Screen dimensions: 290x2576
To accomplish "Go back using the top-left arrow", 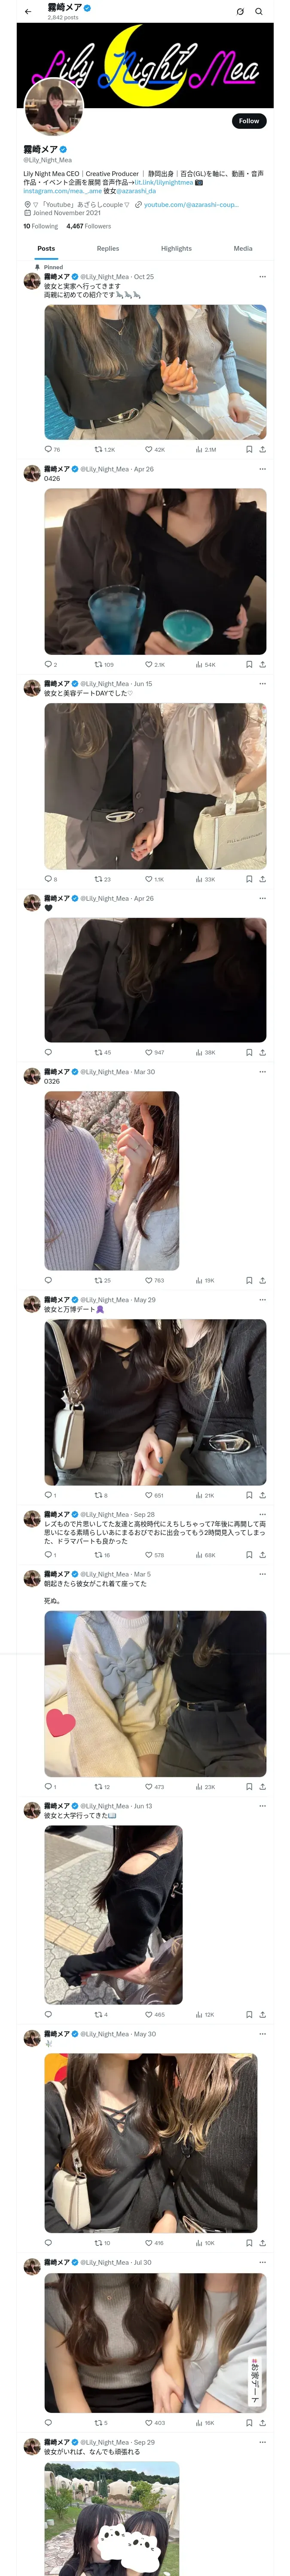I will 28,11.
